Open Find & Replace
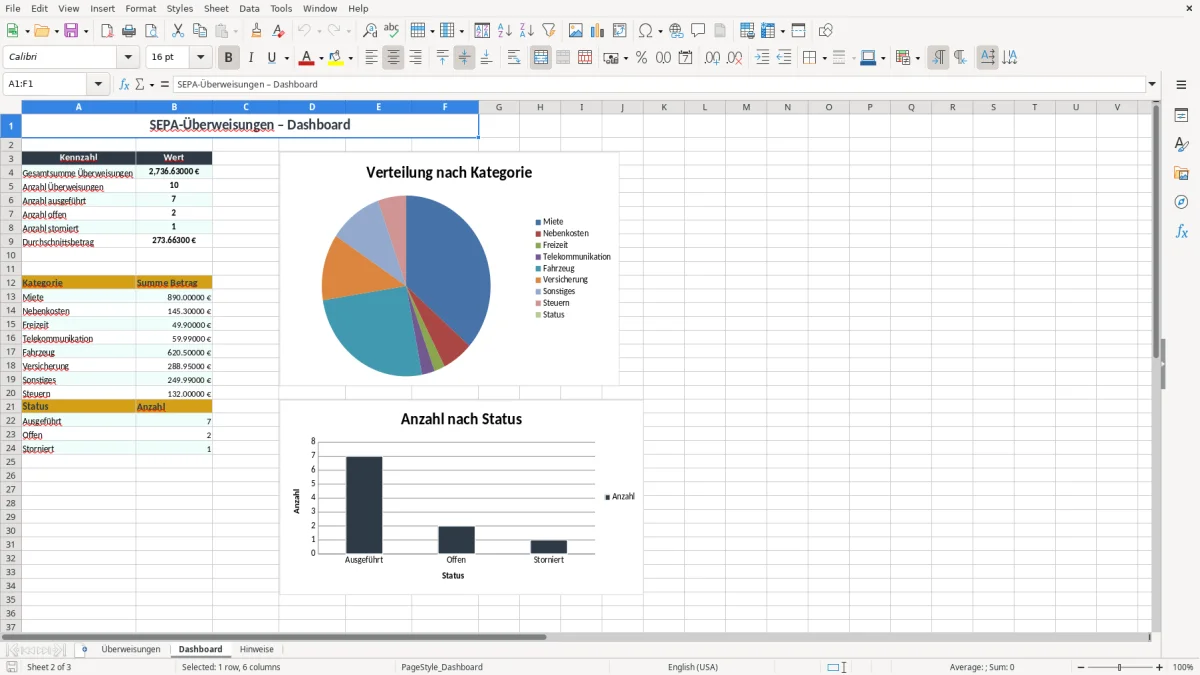Viewport: 1200px width, 675px height. [x=370, y=31]
